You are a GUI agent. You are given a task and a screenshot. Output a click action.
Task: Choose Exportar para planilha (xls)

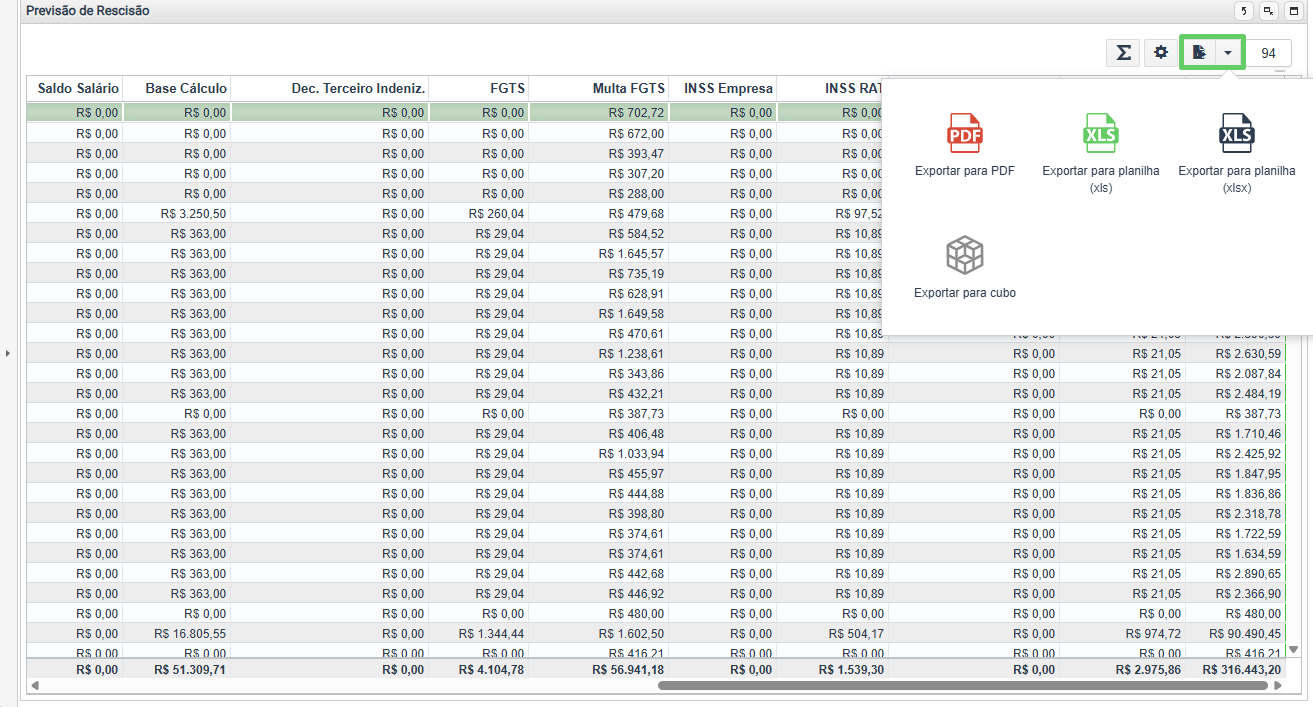pos(1101,153)
